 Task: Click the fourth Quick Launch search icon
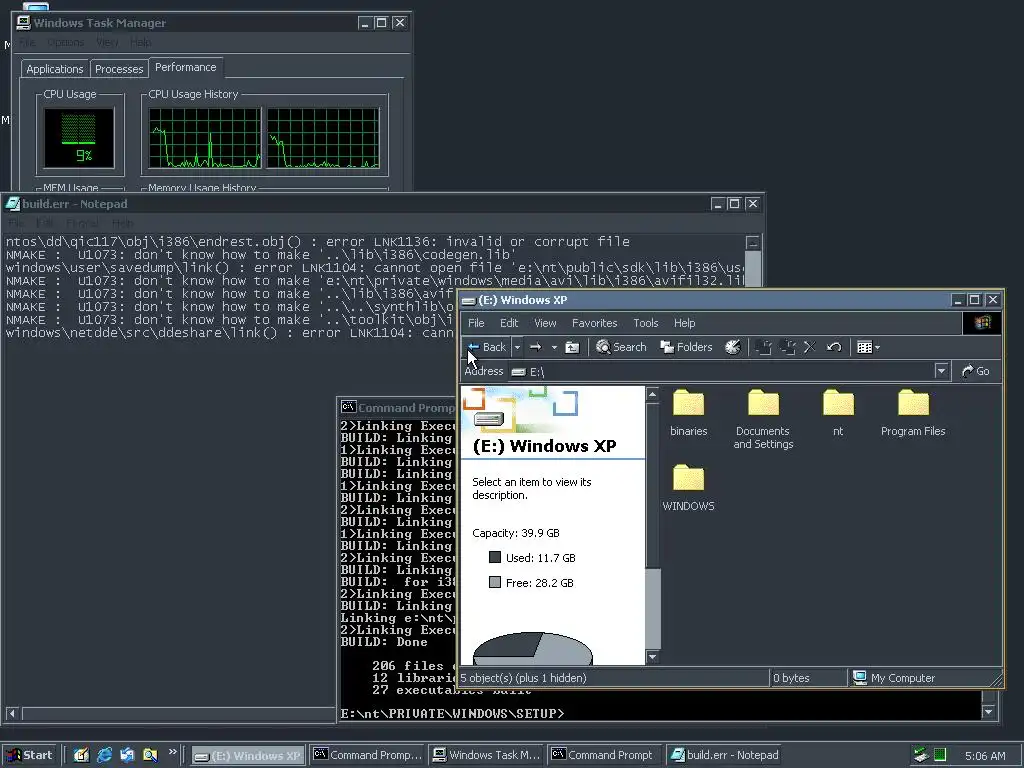(x=150, y=755)
